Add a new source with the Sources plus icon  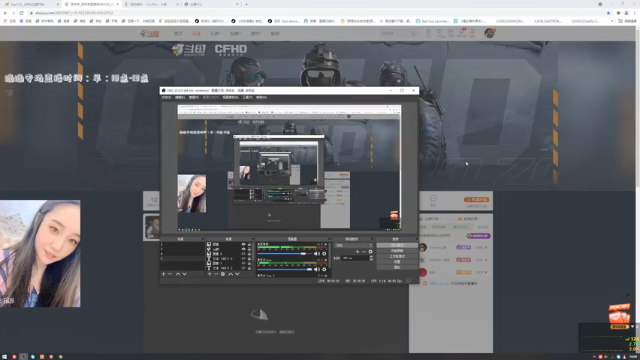[209, 274]
